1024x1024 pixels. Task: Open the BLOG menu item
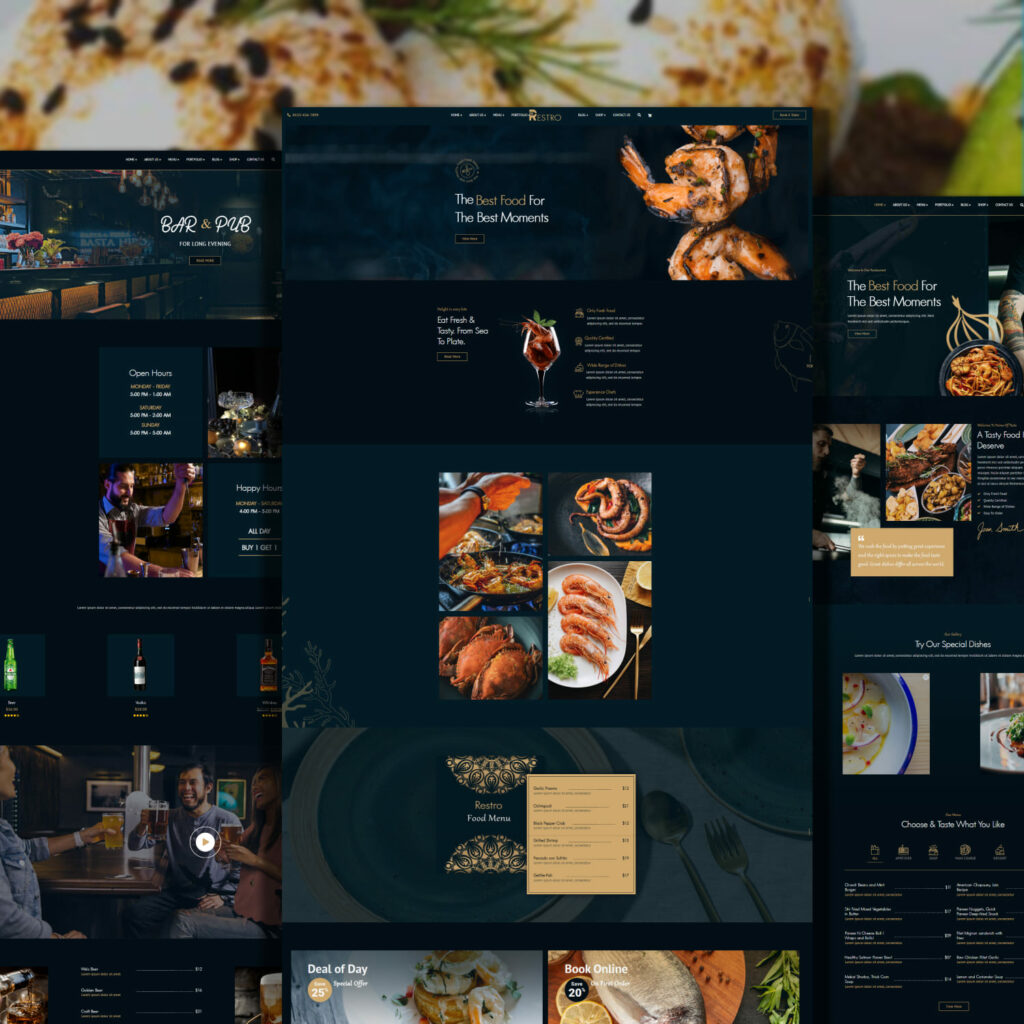point(581,115)
